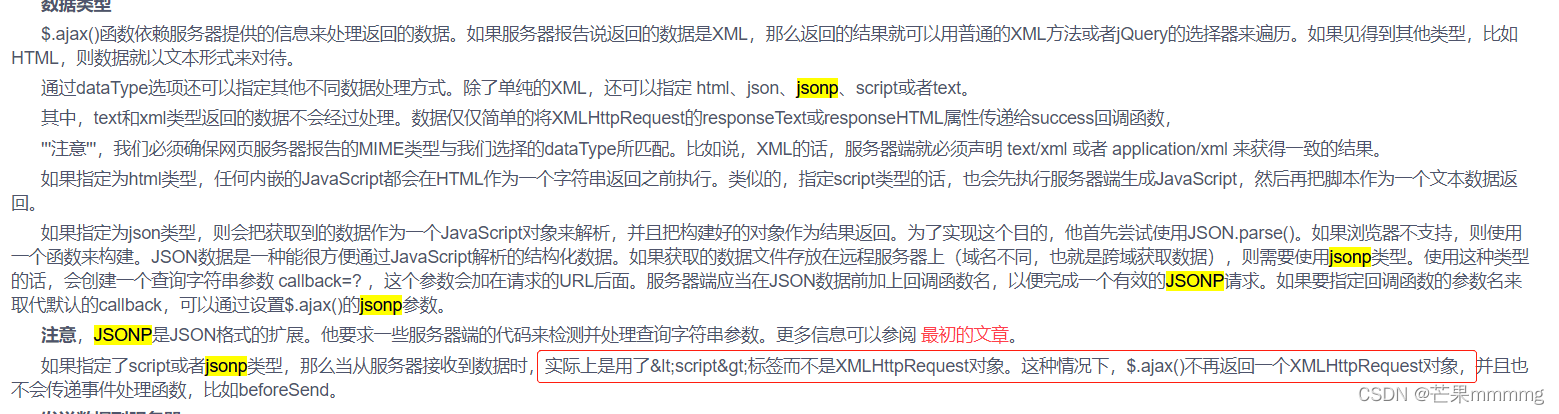Click highlighted jsonp before '参数。'
The image size is (1559, 414).
coord(380,305)
